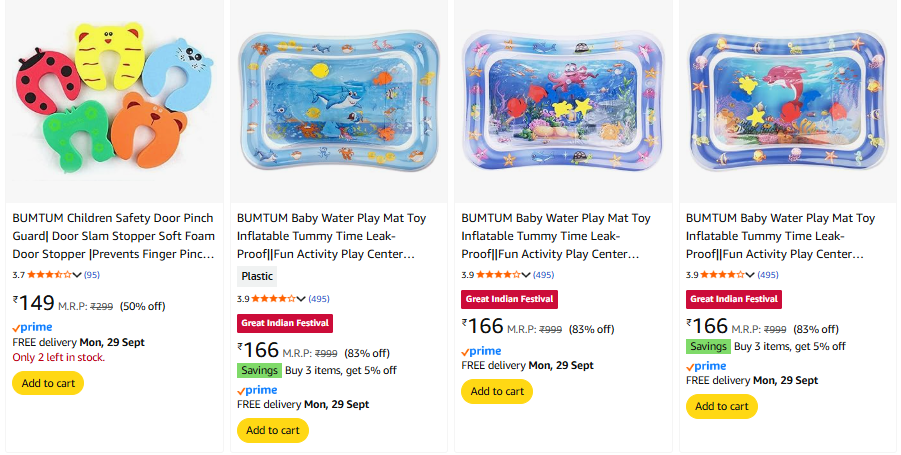
Task: Add the Door Pinch Guard to cart
Action: 48,383
